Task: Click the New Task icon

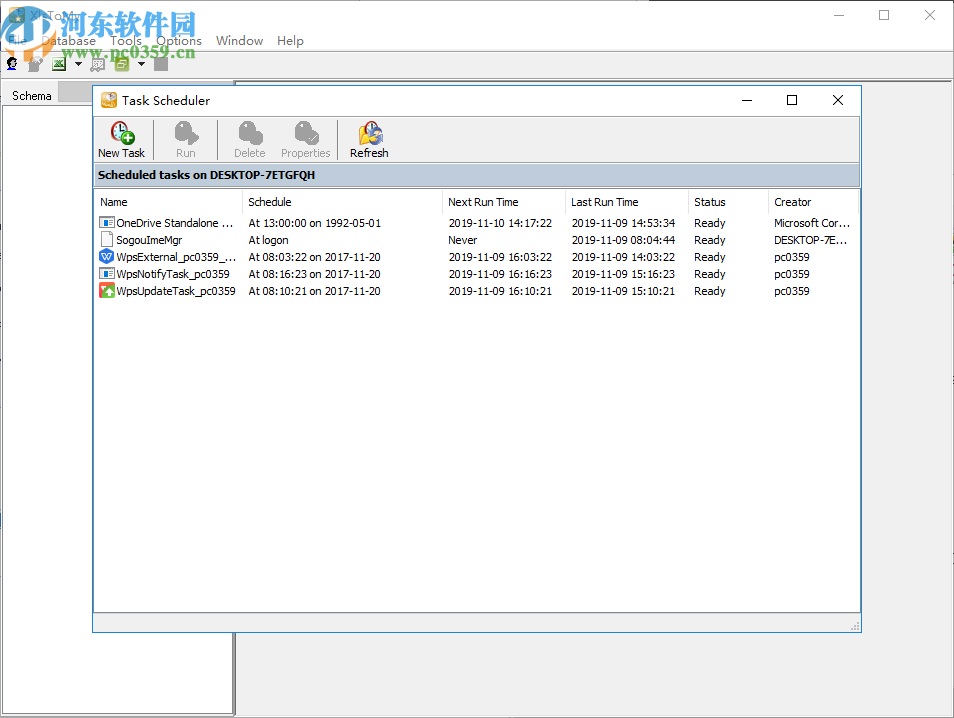Action: [120, 139]
